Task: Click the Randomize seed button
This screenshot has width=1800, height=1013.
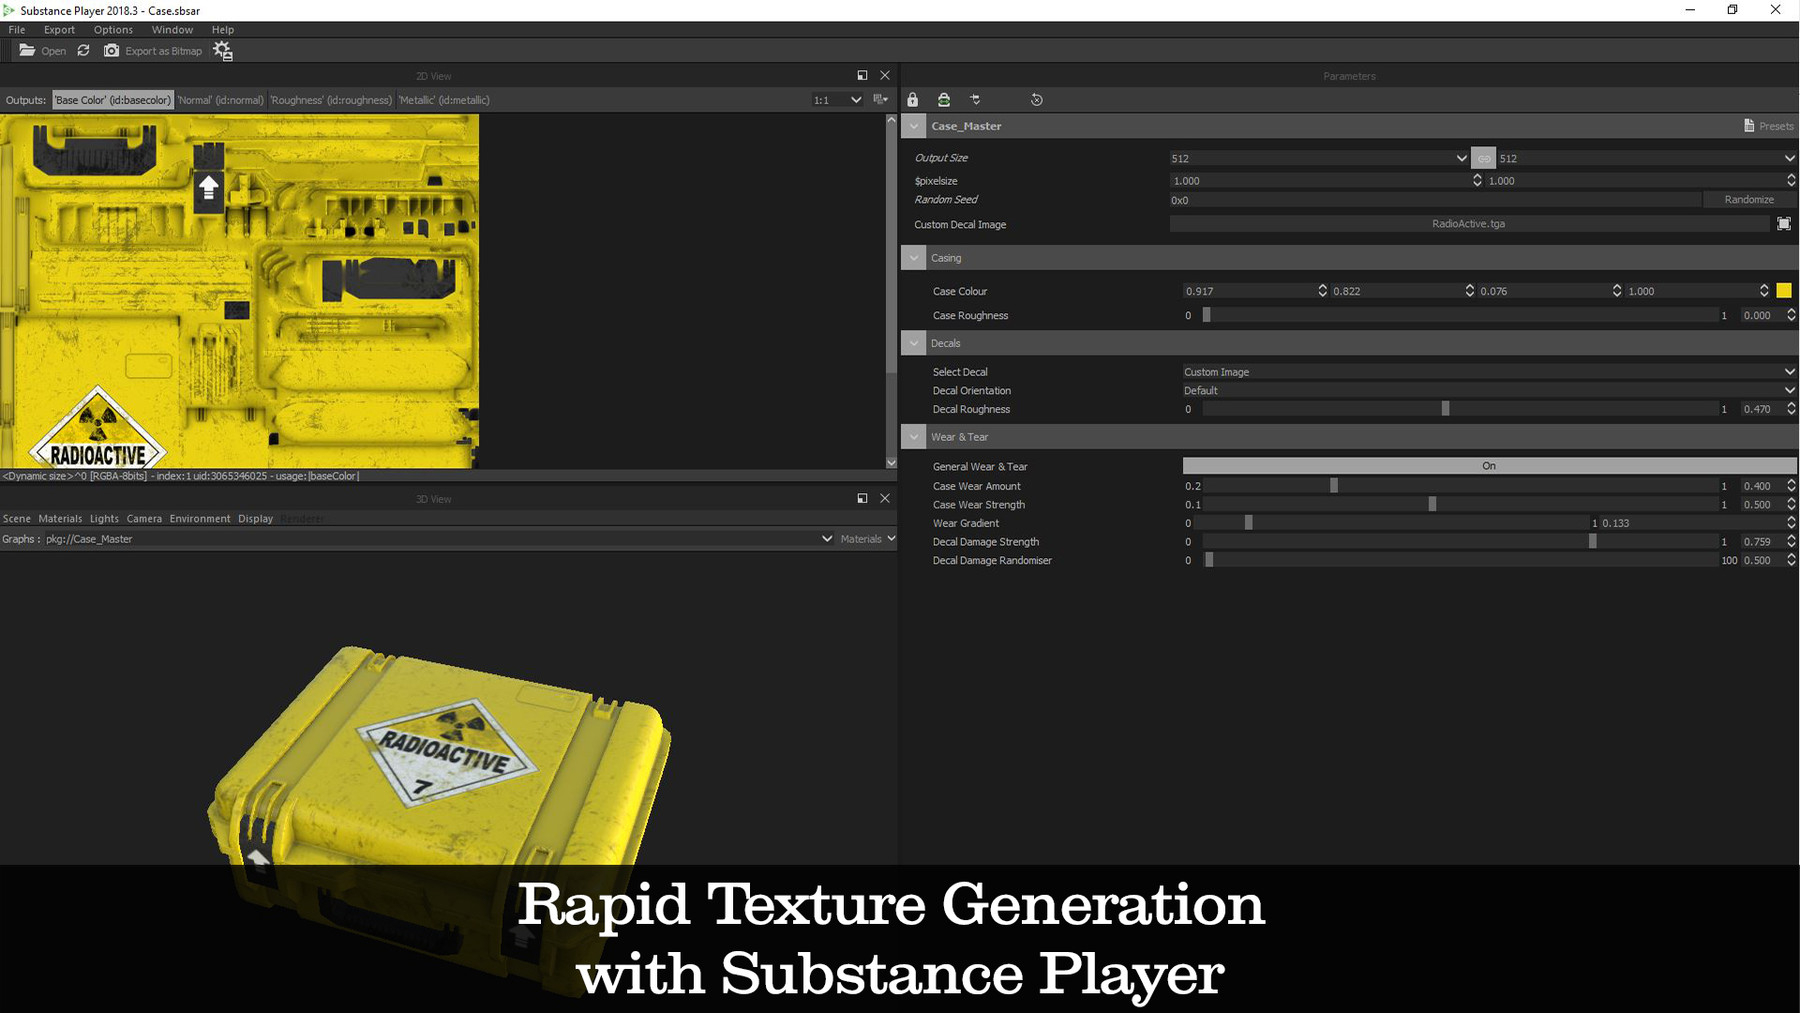Action: [x=1749, y=199]
